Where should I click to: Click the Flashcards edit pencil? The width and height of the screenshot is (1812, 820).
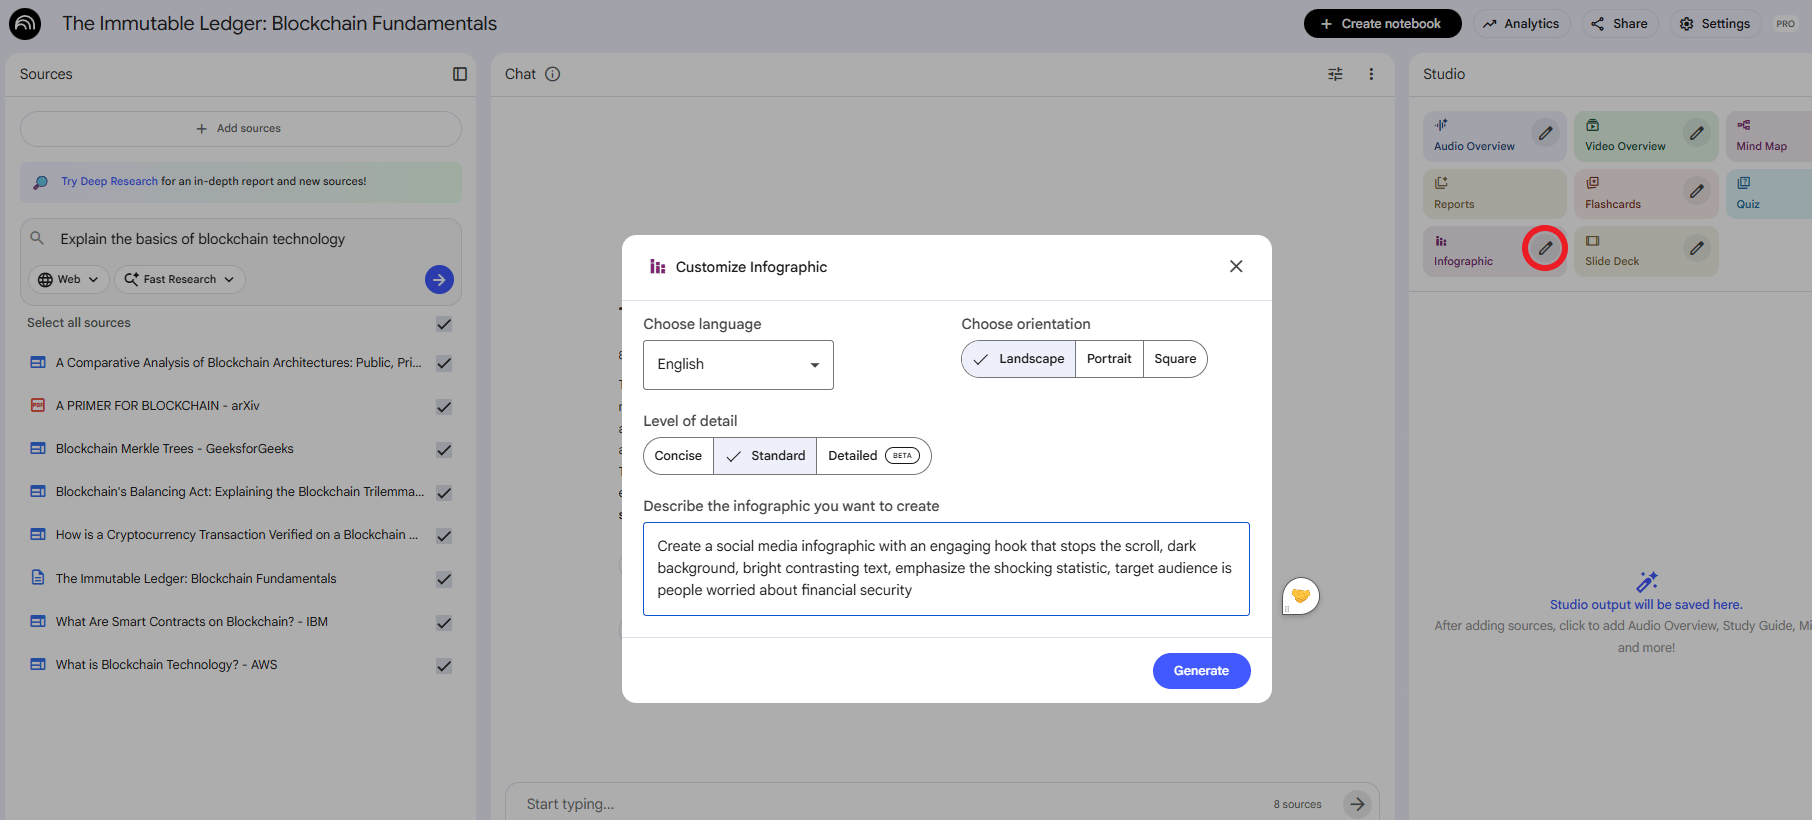[1697, 190]
